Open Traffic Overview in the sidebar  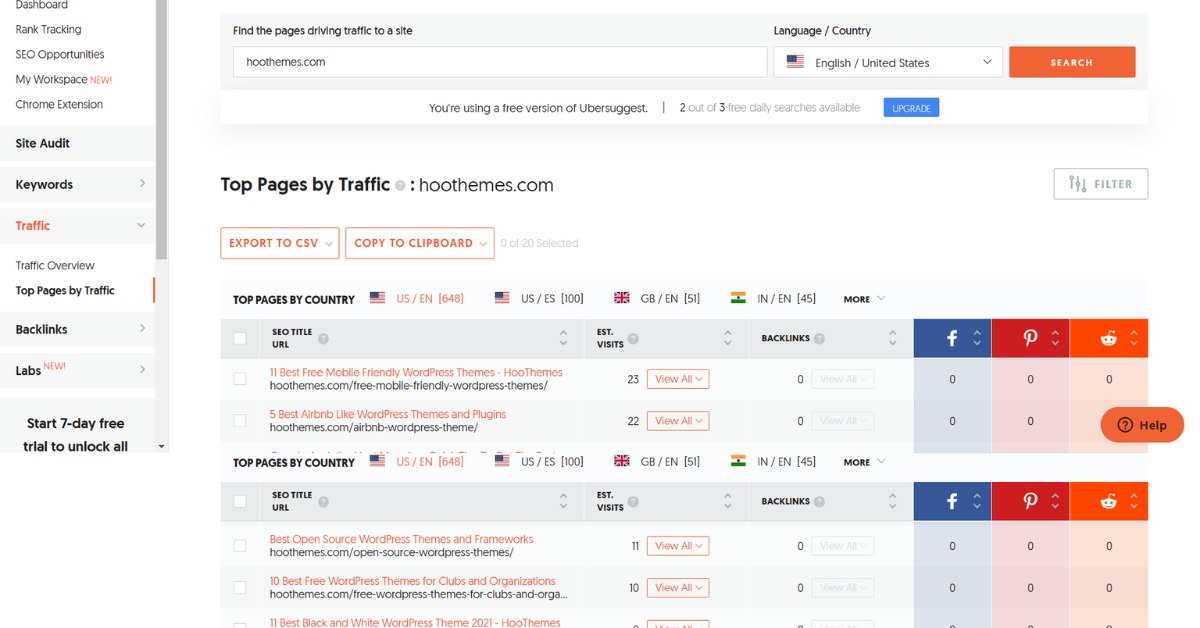[55, 265]
